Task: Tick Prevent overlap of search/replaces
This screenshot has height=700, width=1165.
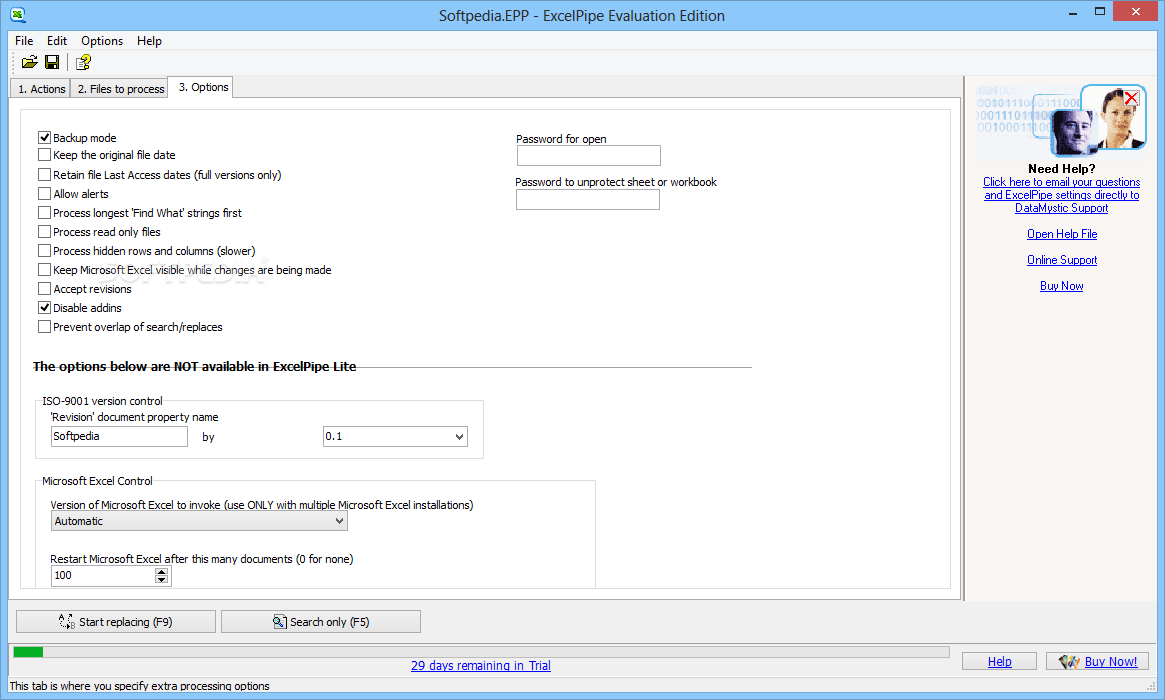Action: point(45,327)
